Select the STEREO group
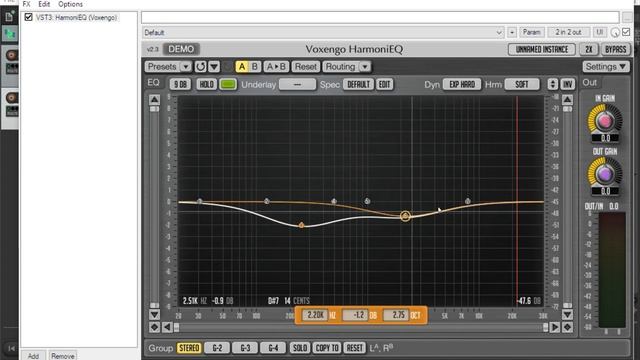 (x=189, y=348)
